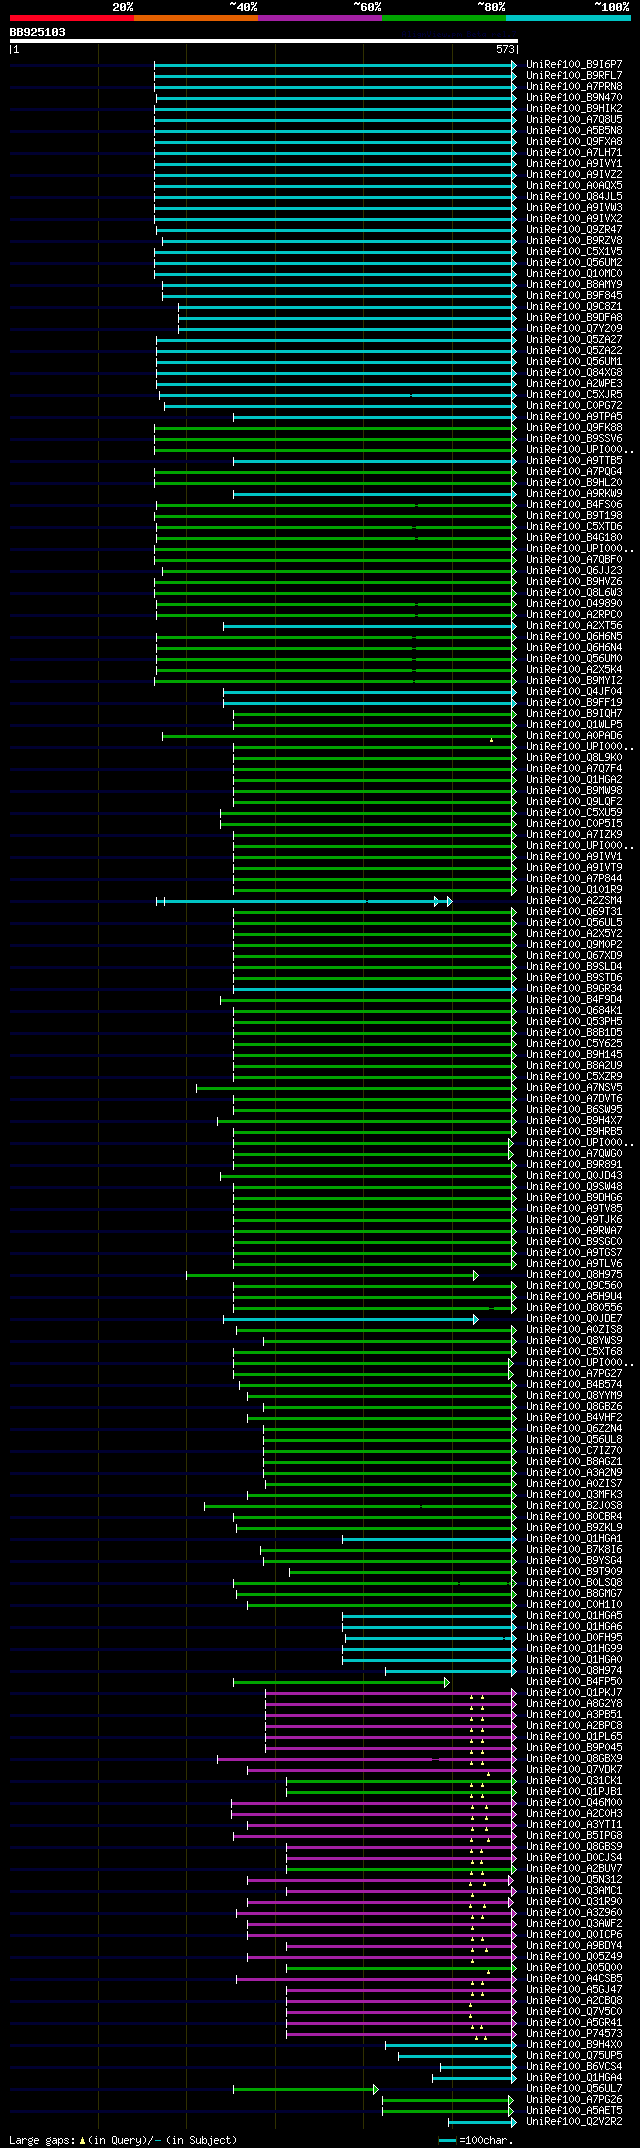Select label UniRef100_B8AMY9

574,284
